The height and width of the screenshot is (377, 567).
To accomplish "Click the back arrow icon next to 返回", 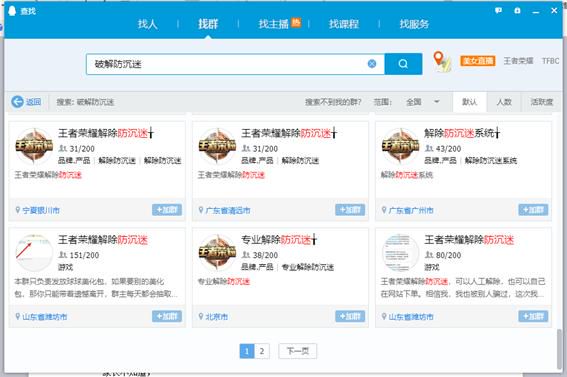I will (x=17, y=102).
